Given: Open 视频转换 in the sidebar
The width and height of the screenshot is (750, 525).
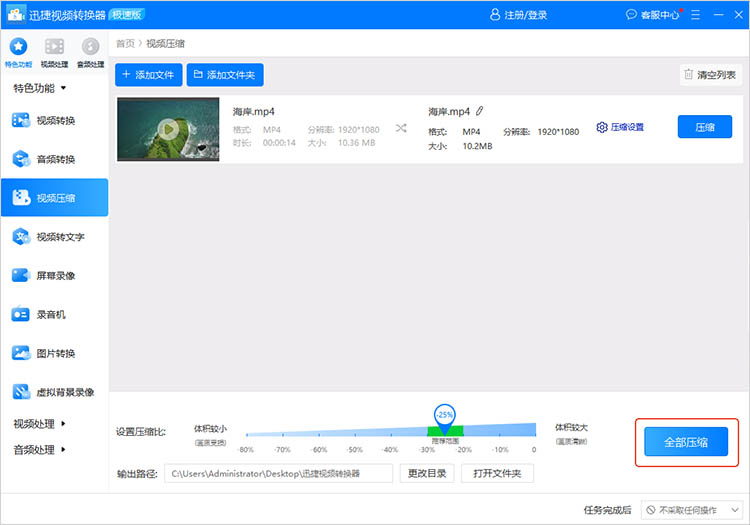Looking at the screenshot, I should (x=54, y=120).
